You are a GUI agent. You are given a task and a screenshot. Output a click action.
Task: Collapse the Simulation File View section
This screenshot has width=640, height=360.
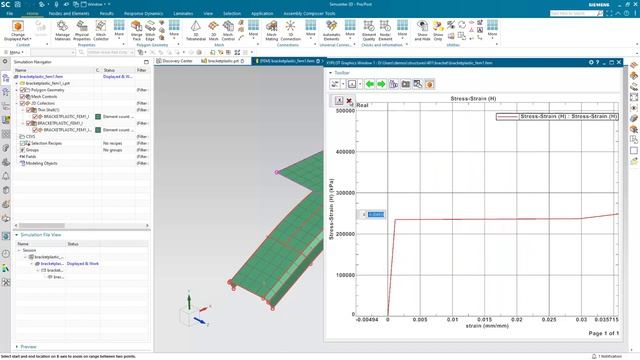click(x=17, y=235)
